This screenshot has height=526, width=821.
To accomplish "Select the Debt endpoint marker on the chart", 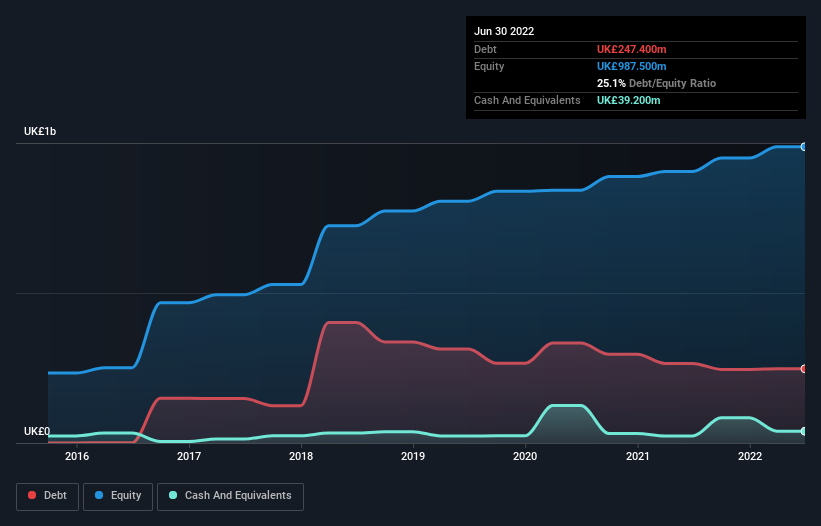I will (x=804, y=369).
